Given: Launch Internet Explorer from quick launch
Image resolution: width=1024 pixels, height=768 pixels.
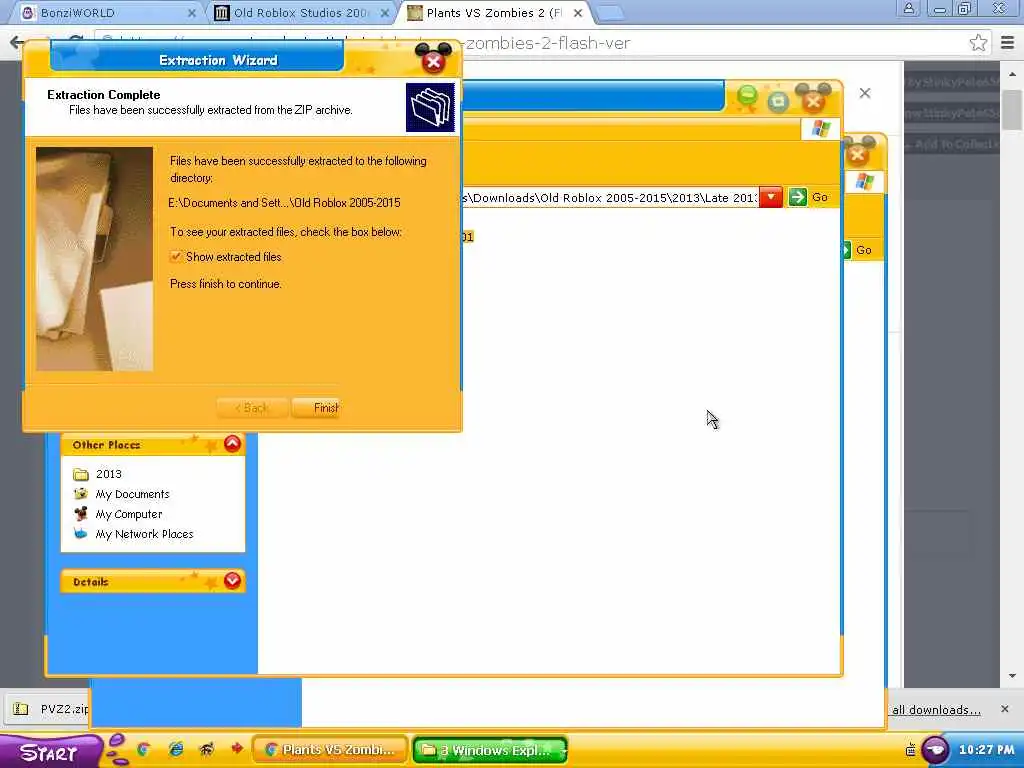Looking at the screenshot, I should click(176, 750).
